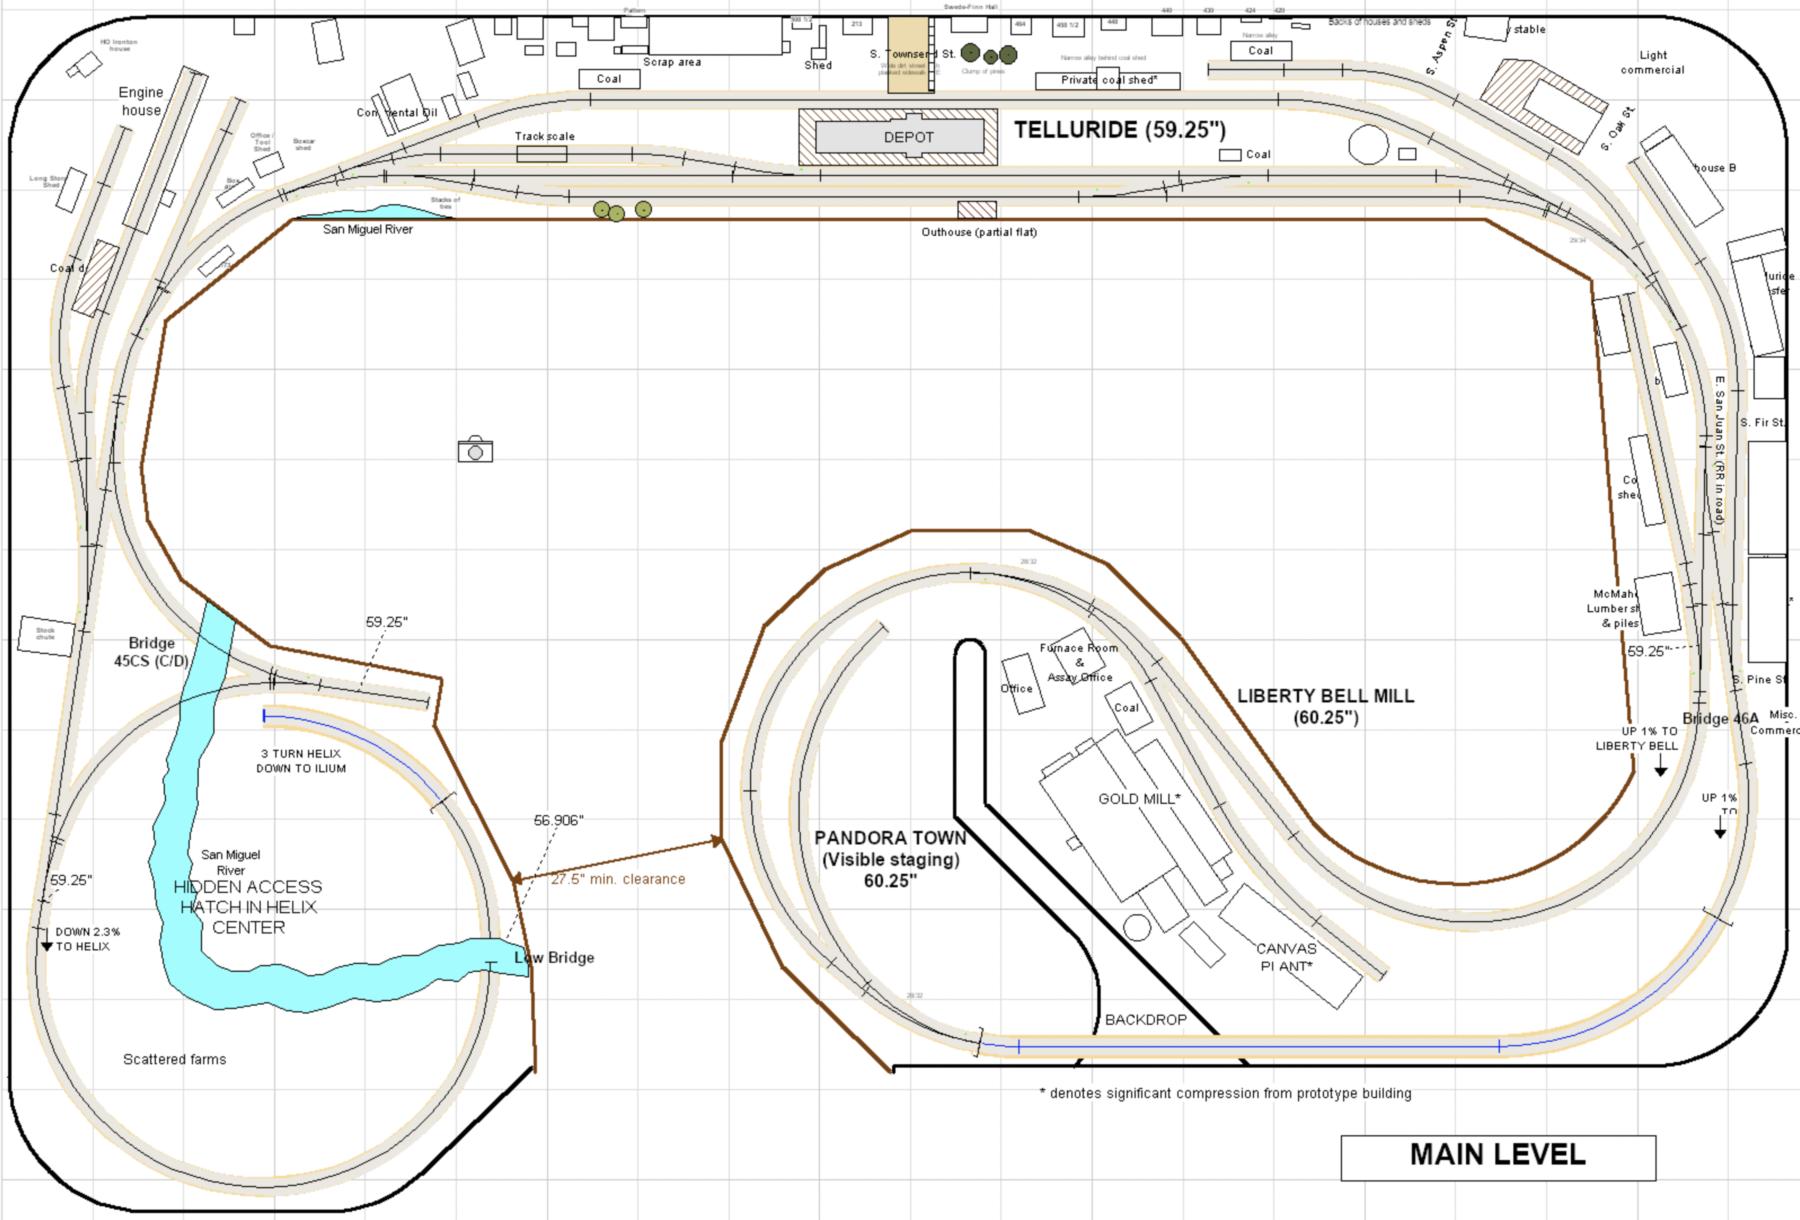Select the TELLURIDE (59.25") station label

1119,130
